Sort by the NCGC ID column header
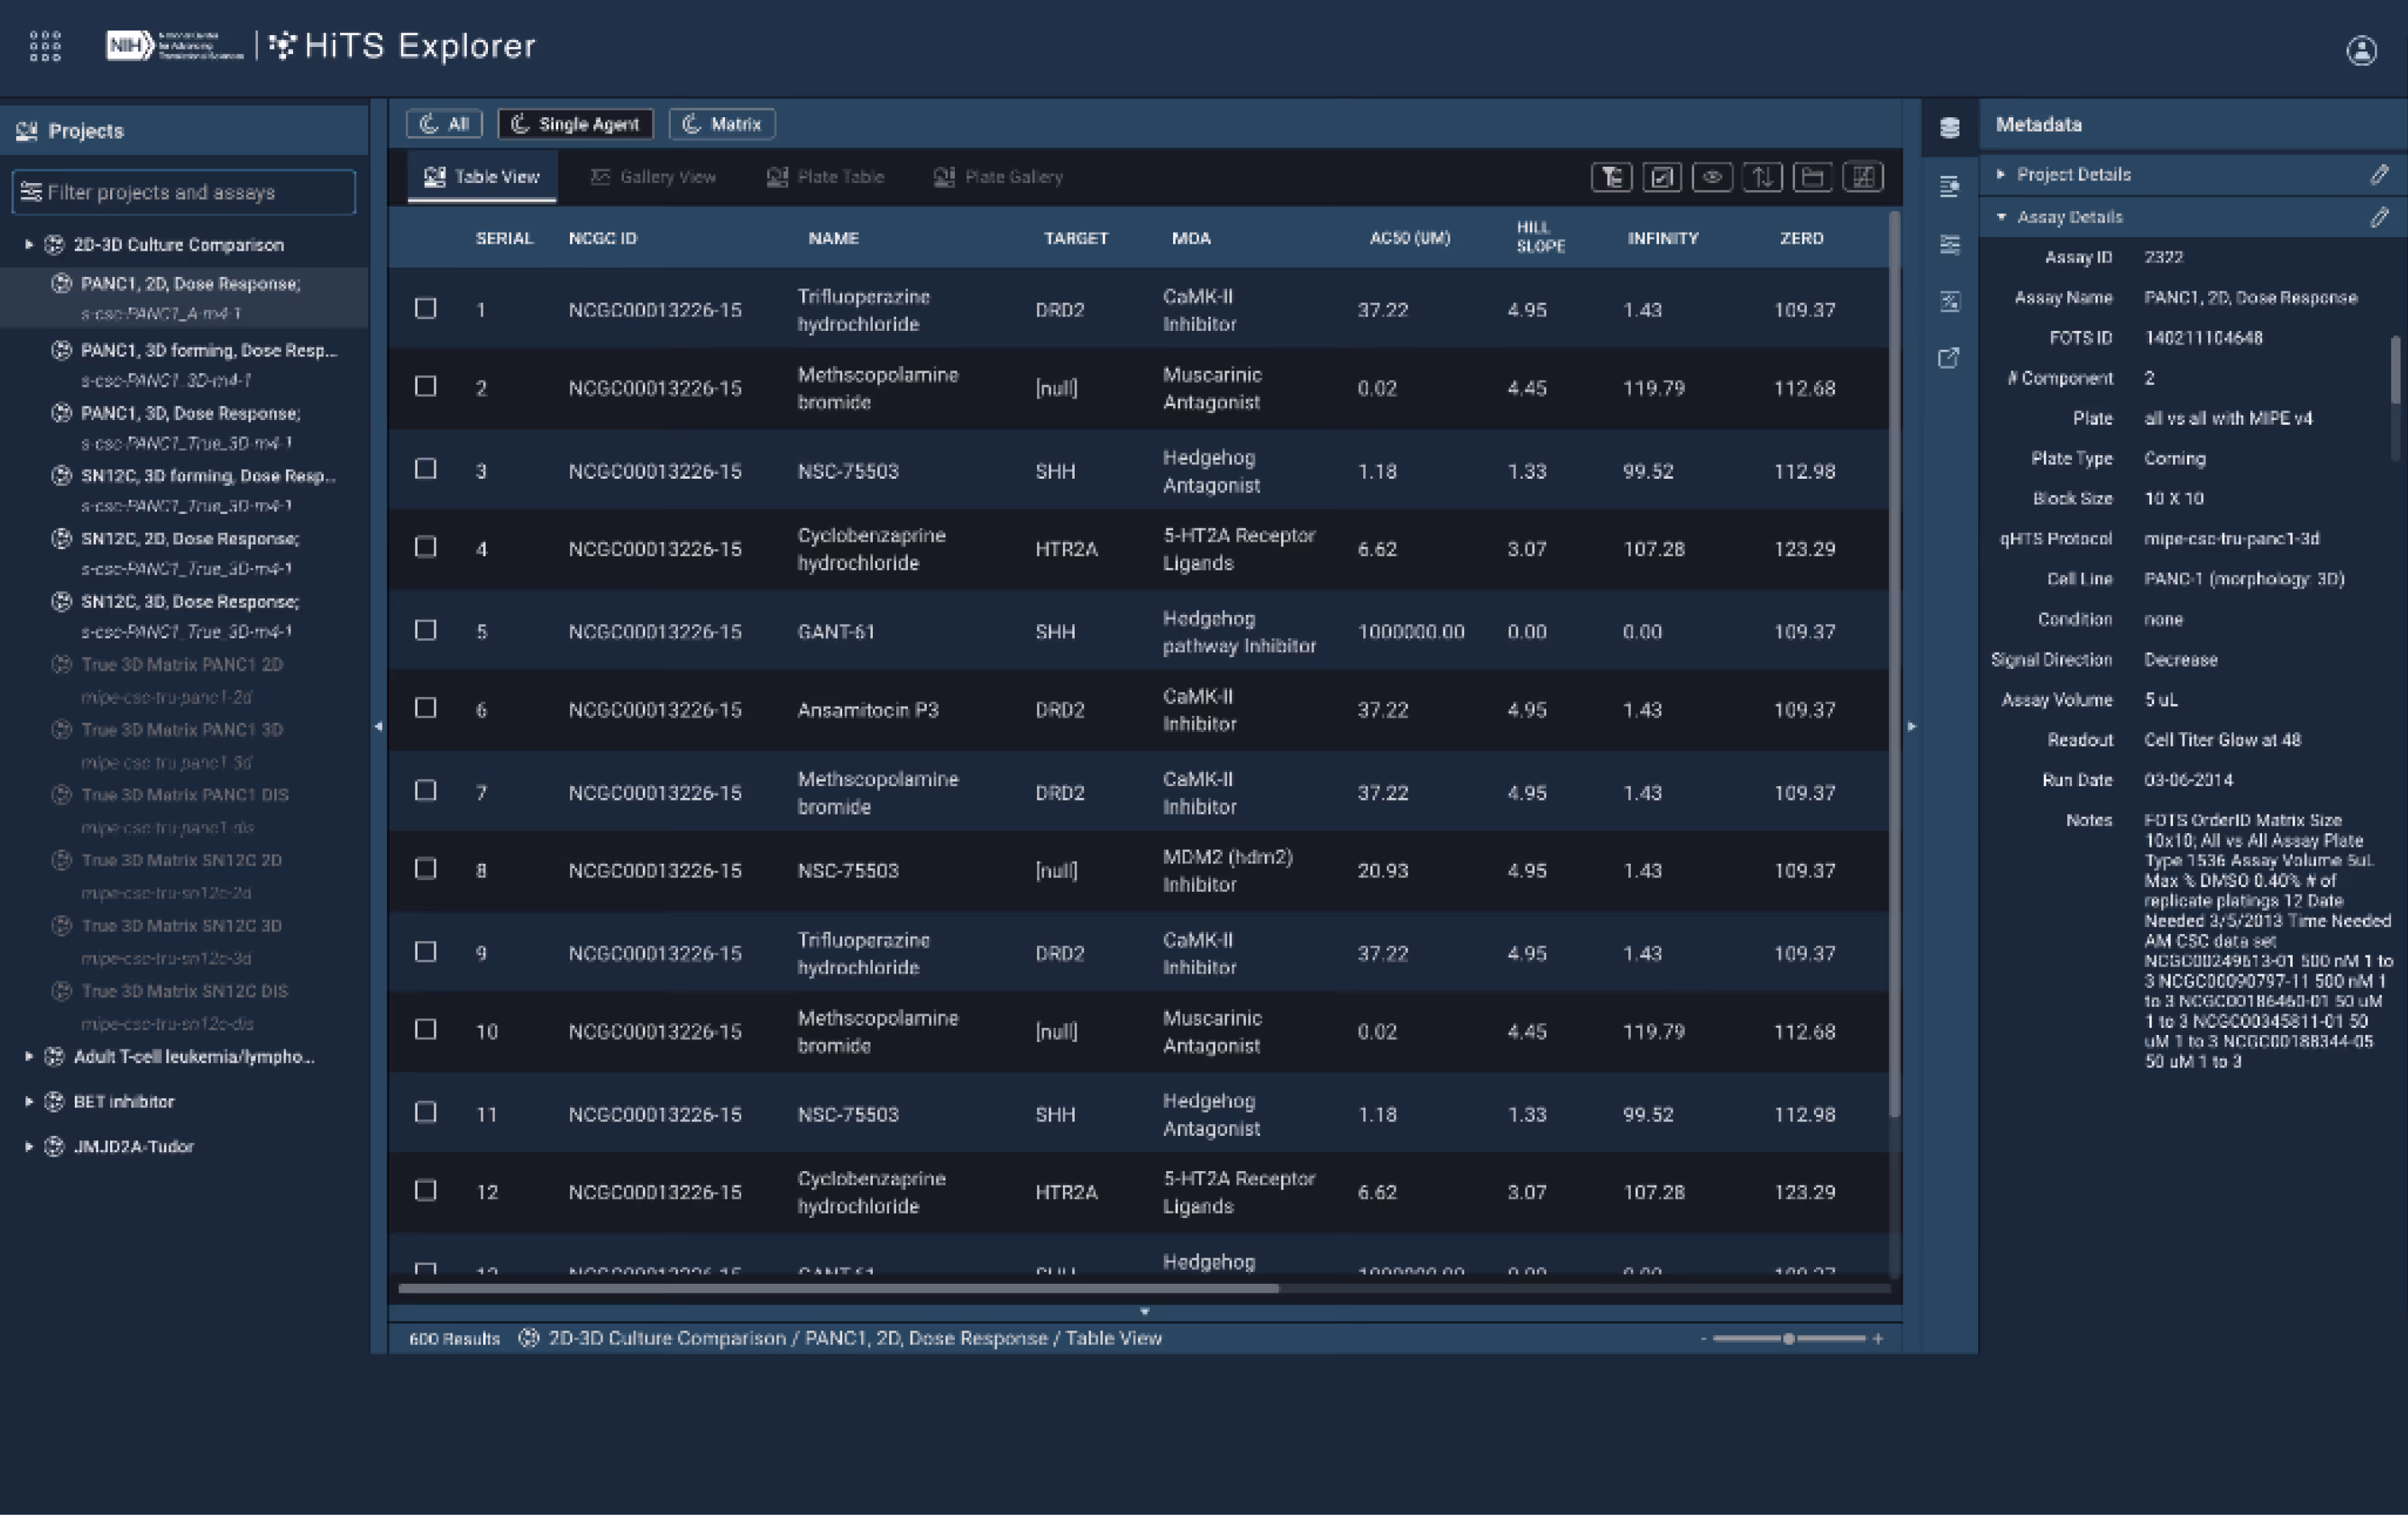 [x=602, y=238]
